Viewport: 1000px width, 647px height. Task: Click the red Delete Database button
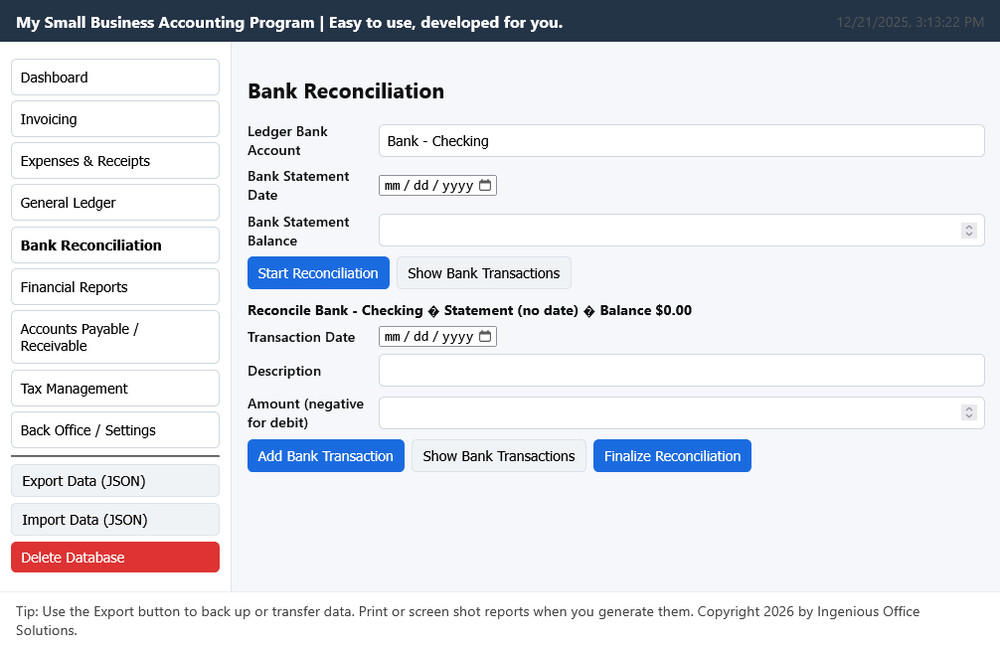[x=114, y=557]
